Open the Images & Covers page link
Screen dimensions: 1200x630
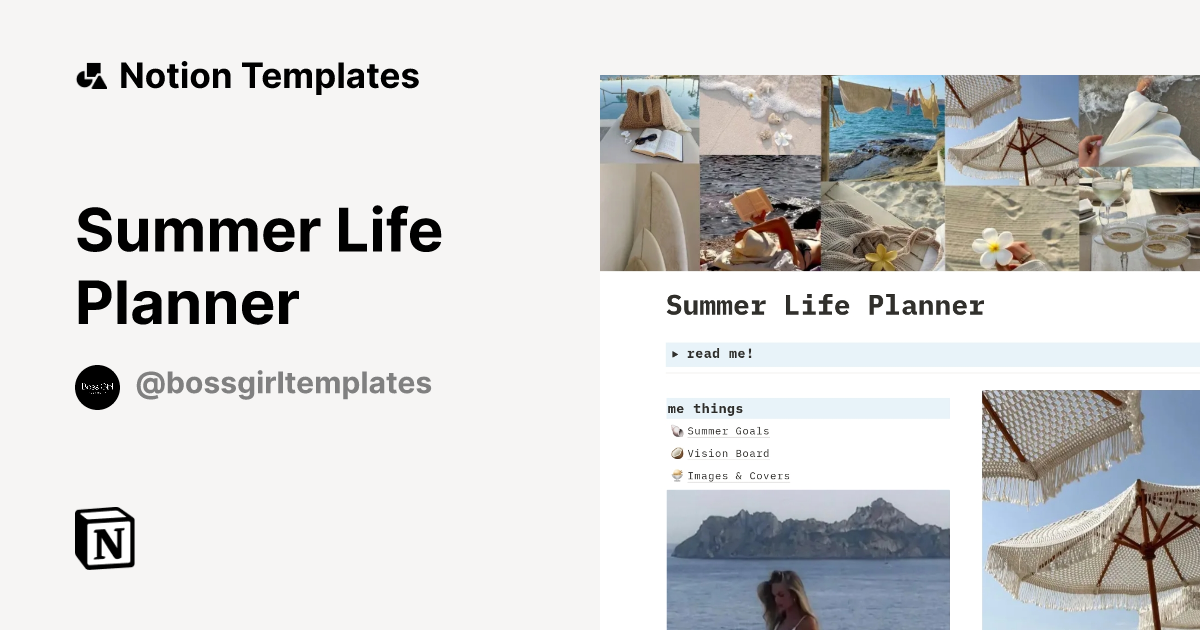pos(738,476)
